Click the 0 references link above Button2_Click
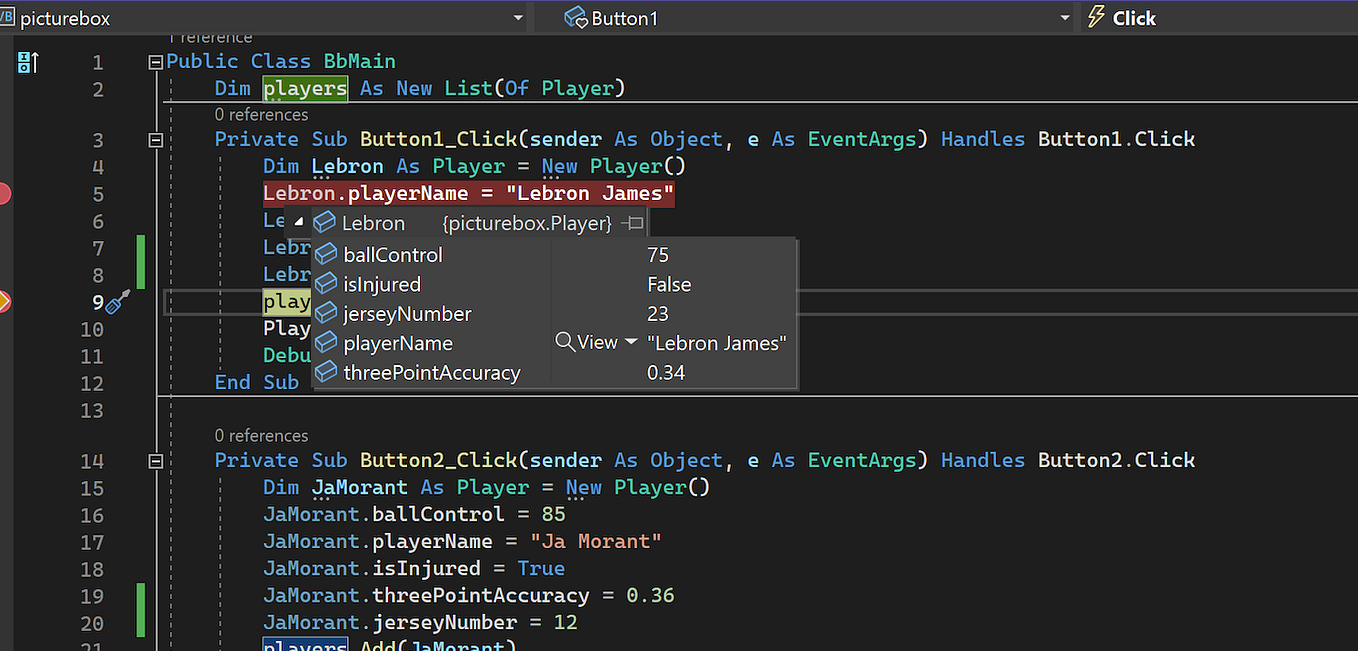1358x651 pixels. coord(262,435)
